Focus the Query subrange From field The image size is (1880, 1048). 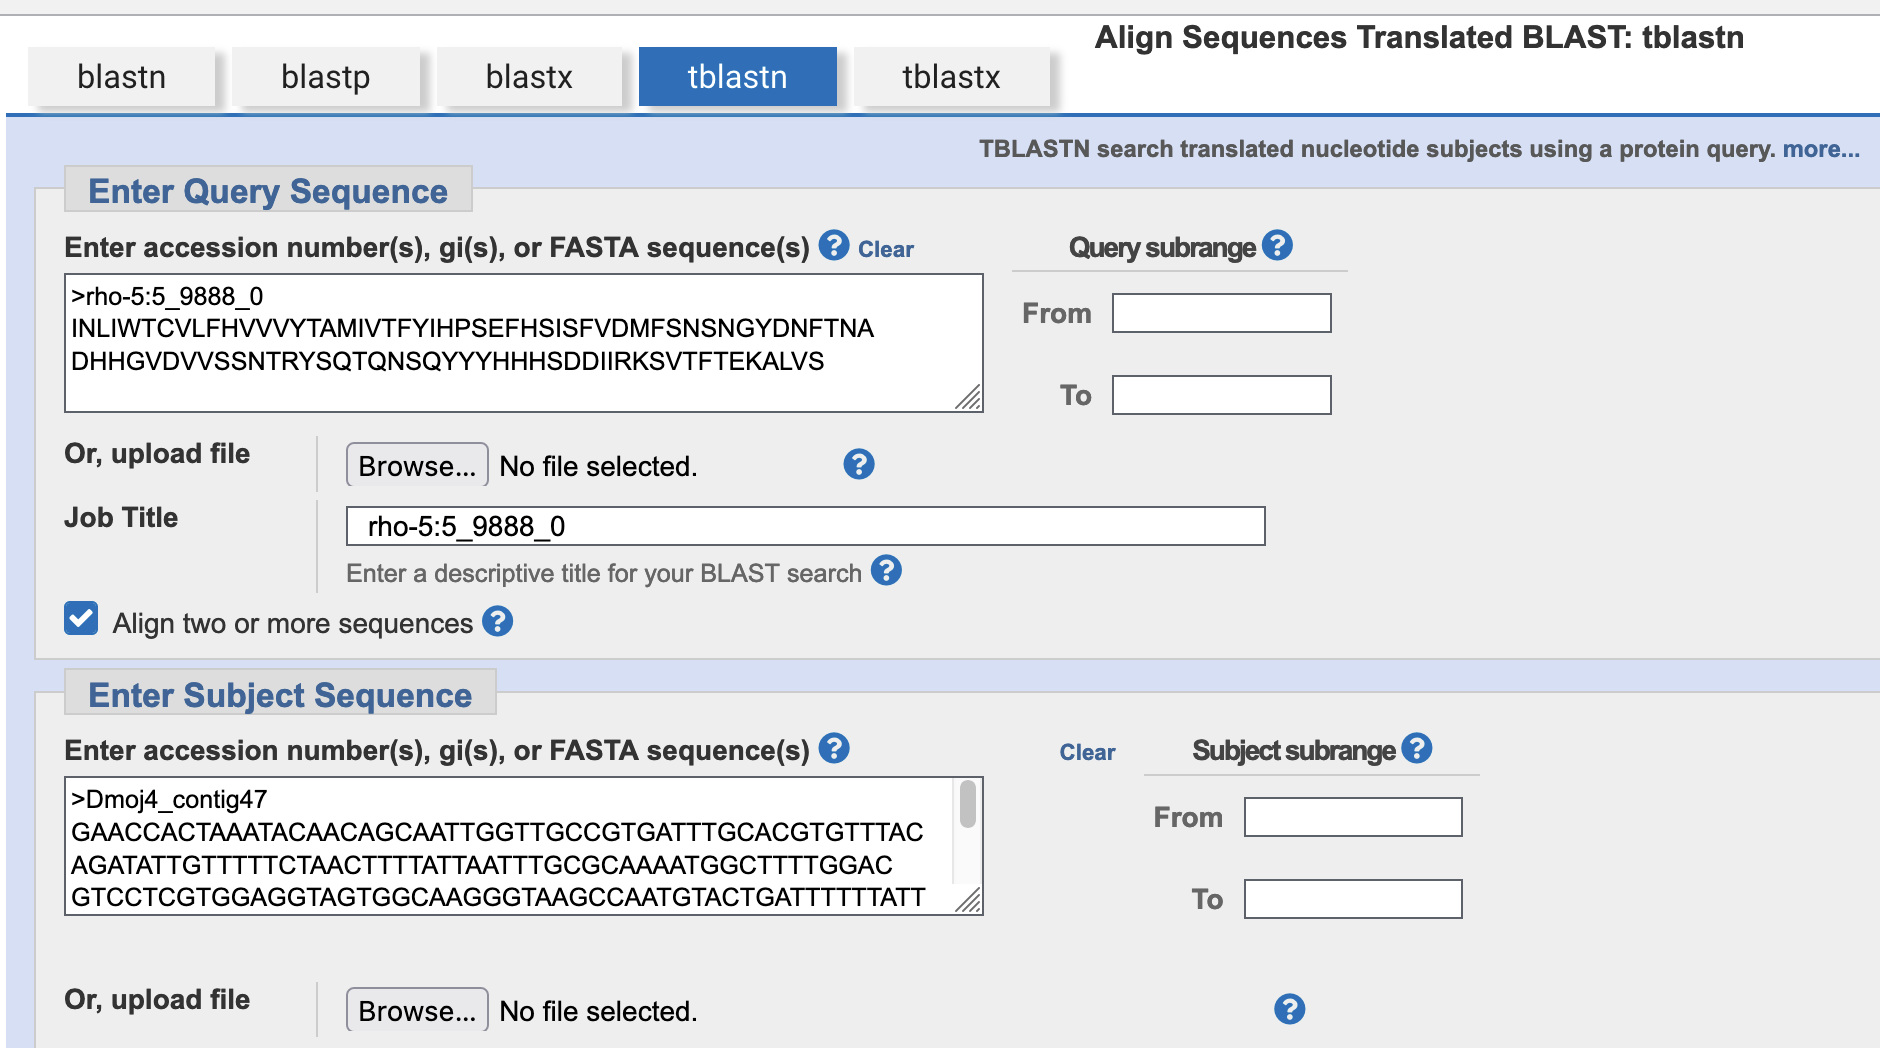[1222, 313]
